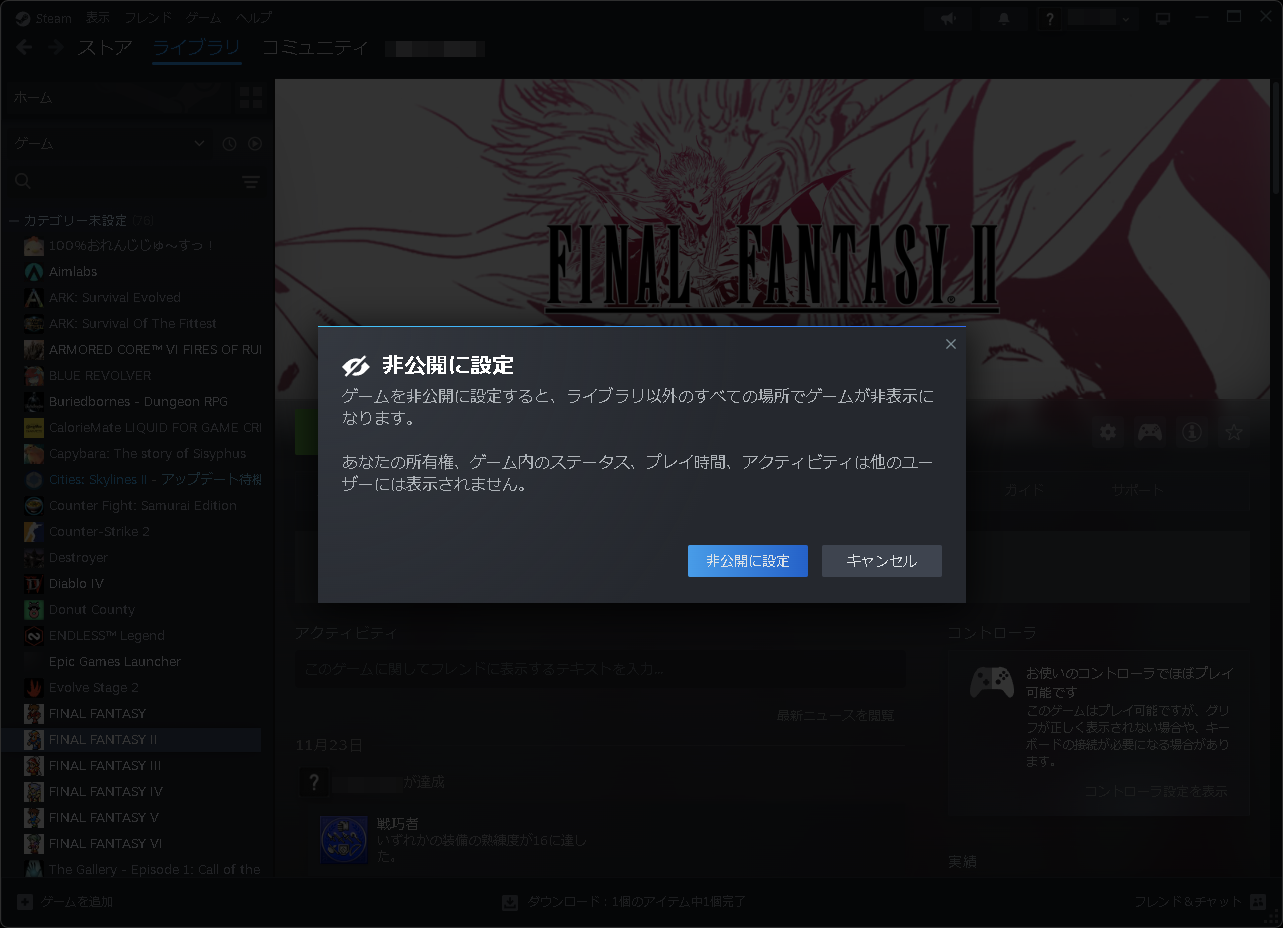Click the library search magnifier icon

pyautogui.click(x=23, y=181)
